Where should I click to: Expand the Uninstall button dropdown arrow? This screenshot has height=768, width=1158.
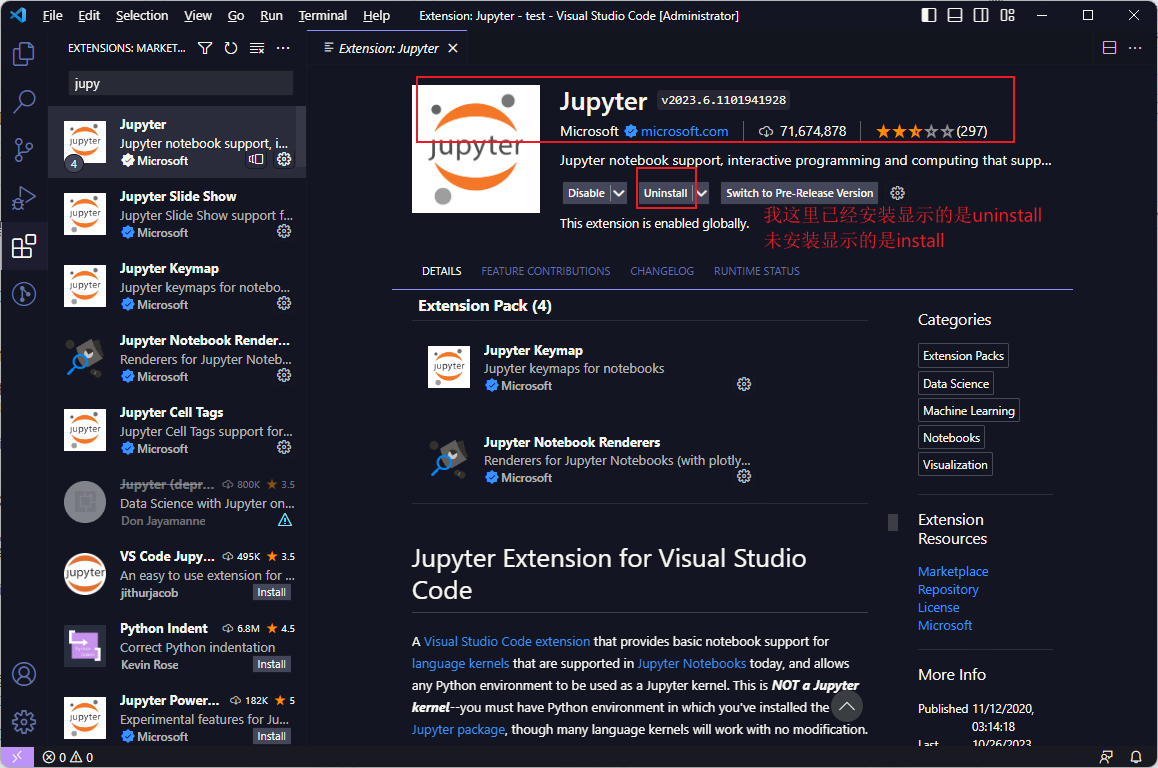[702, 193]
